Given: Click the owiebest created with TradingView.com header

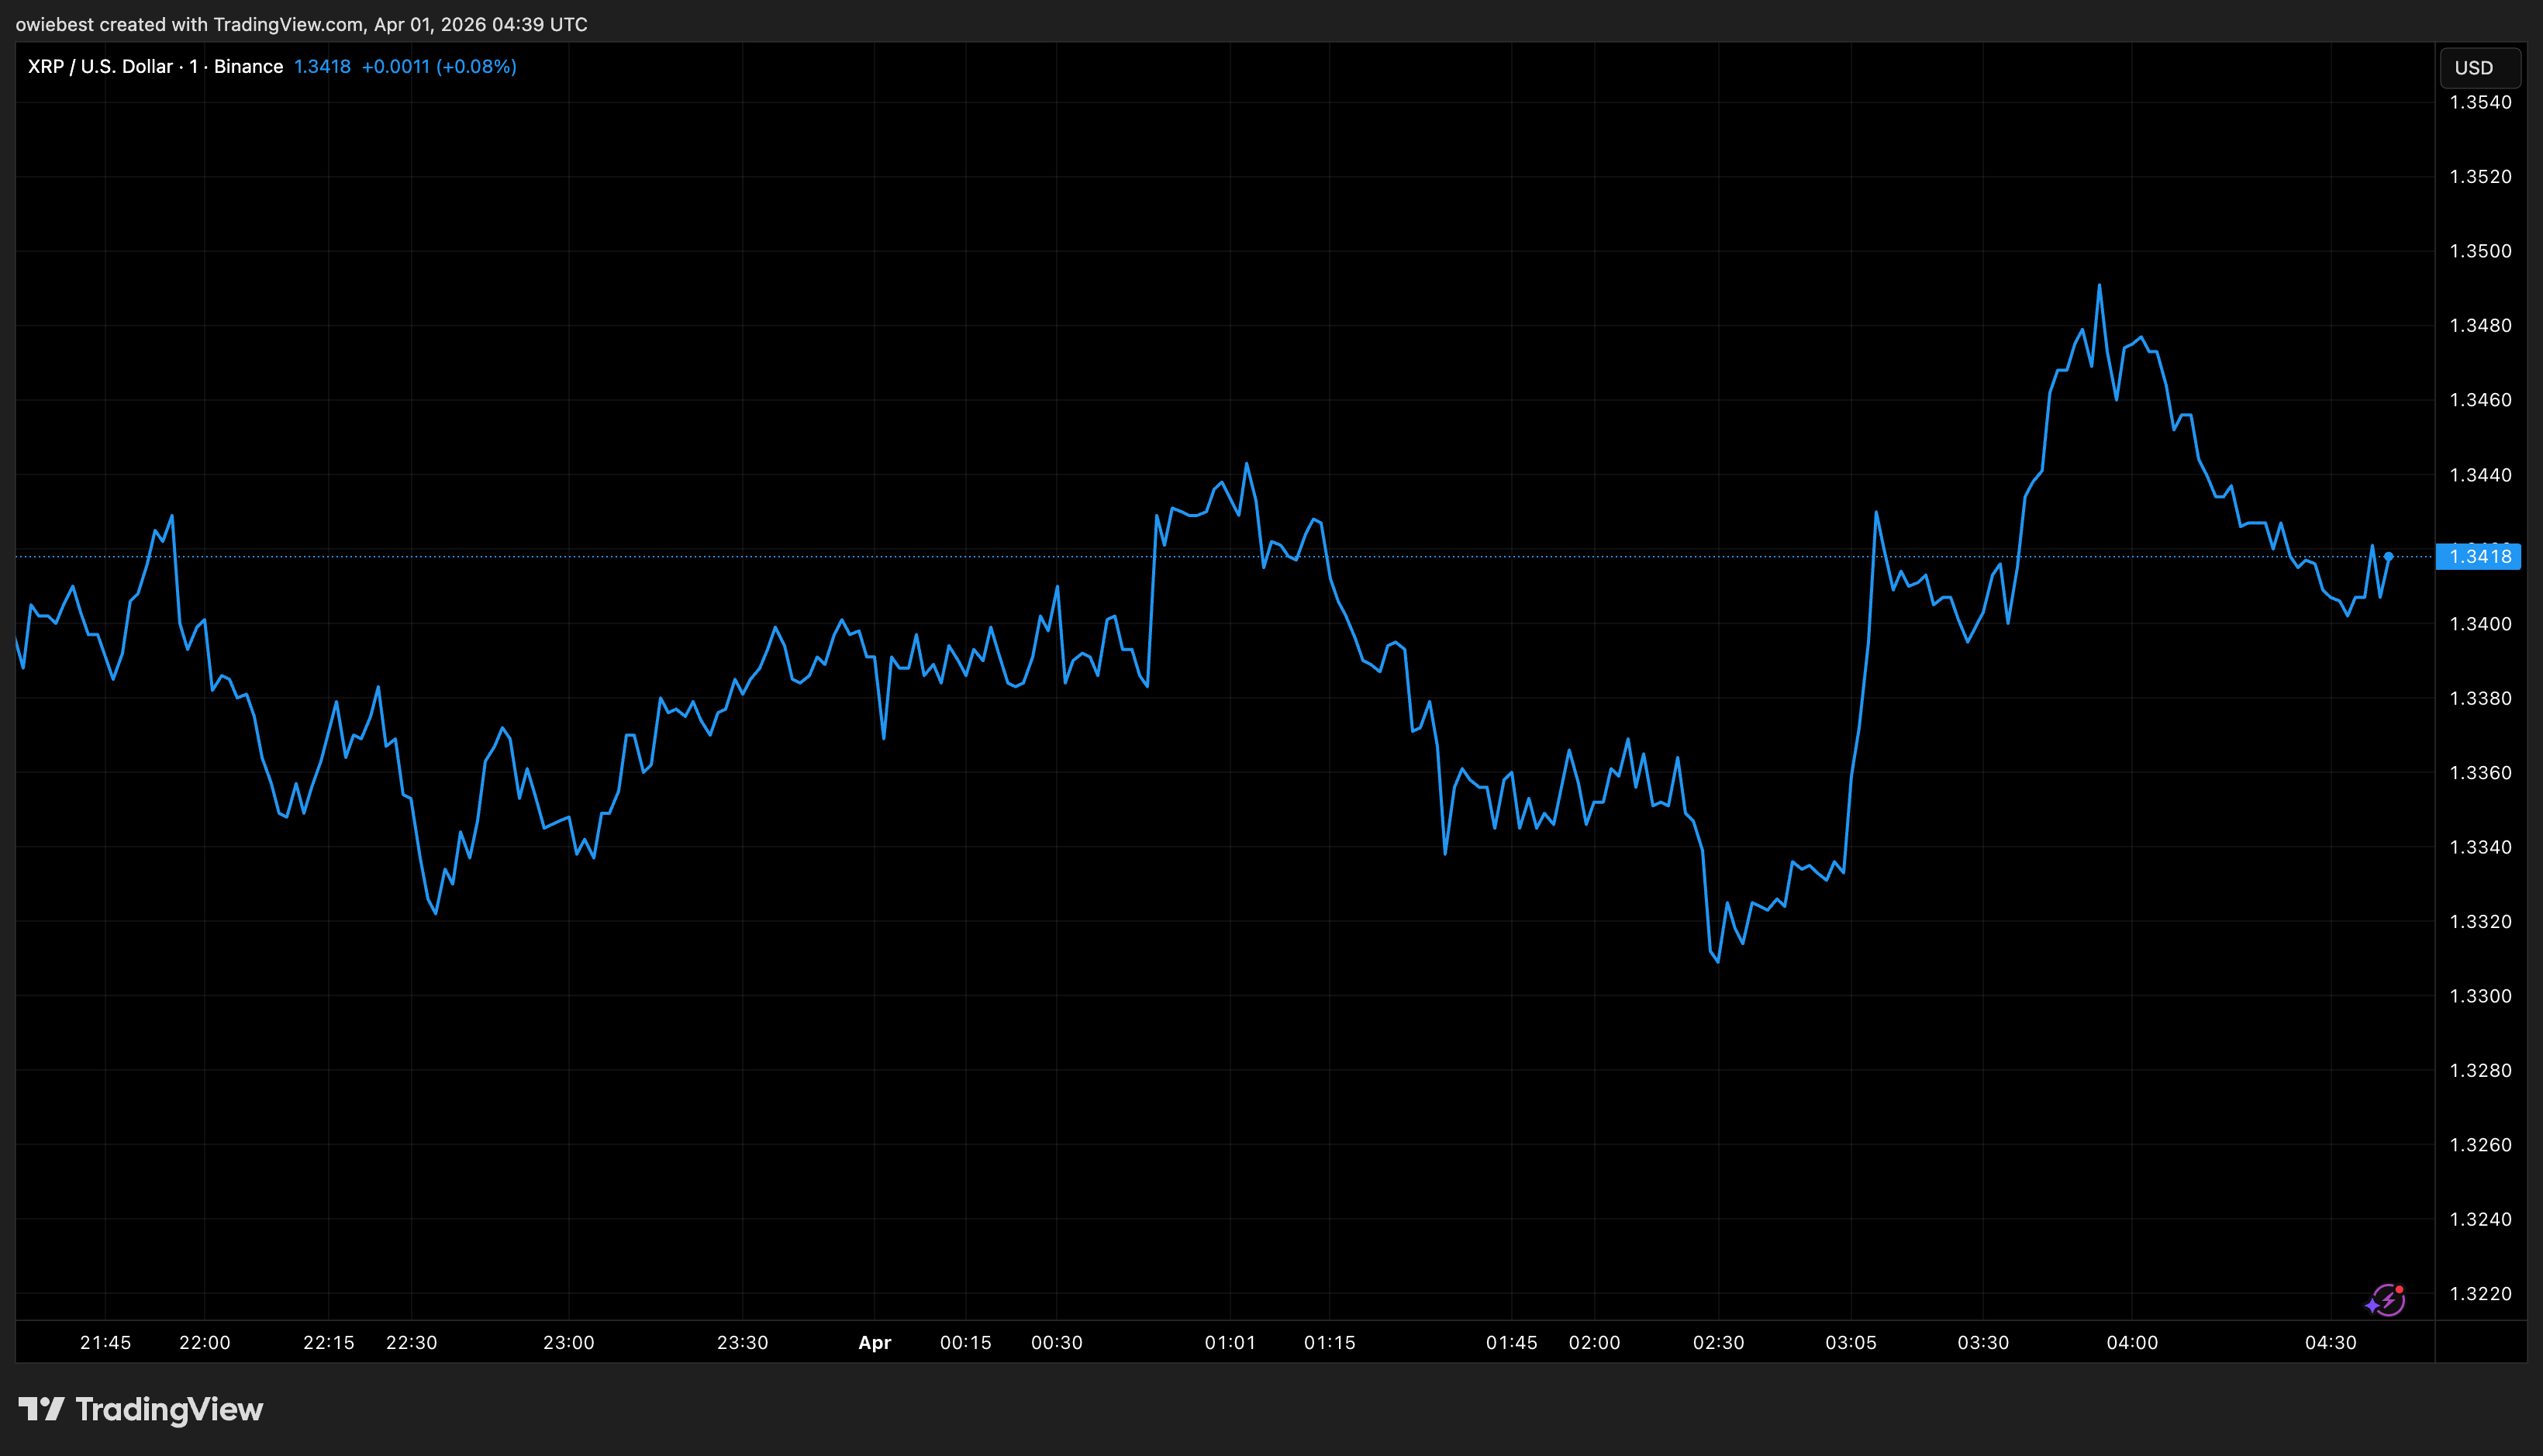Looking at the screenshot, I should click(x=301, y=24).
